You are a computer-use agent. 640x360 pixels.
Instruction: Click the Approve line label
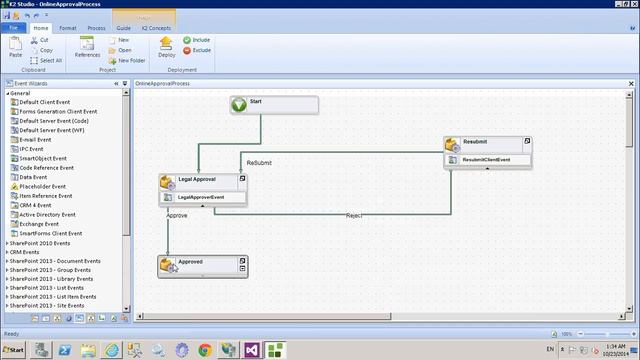click(x=177, y=216)
